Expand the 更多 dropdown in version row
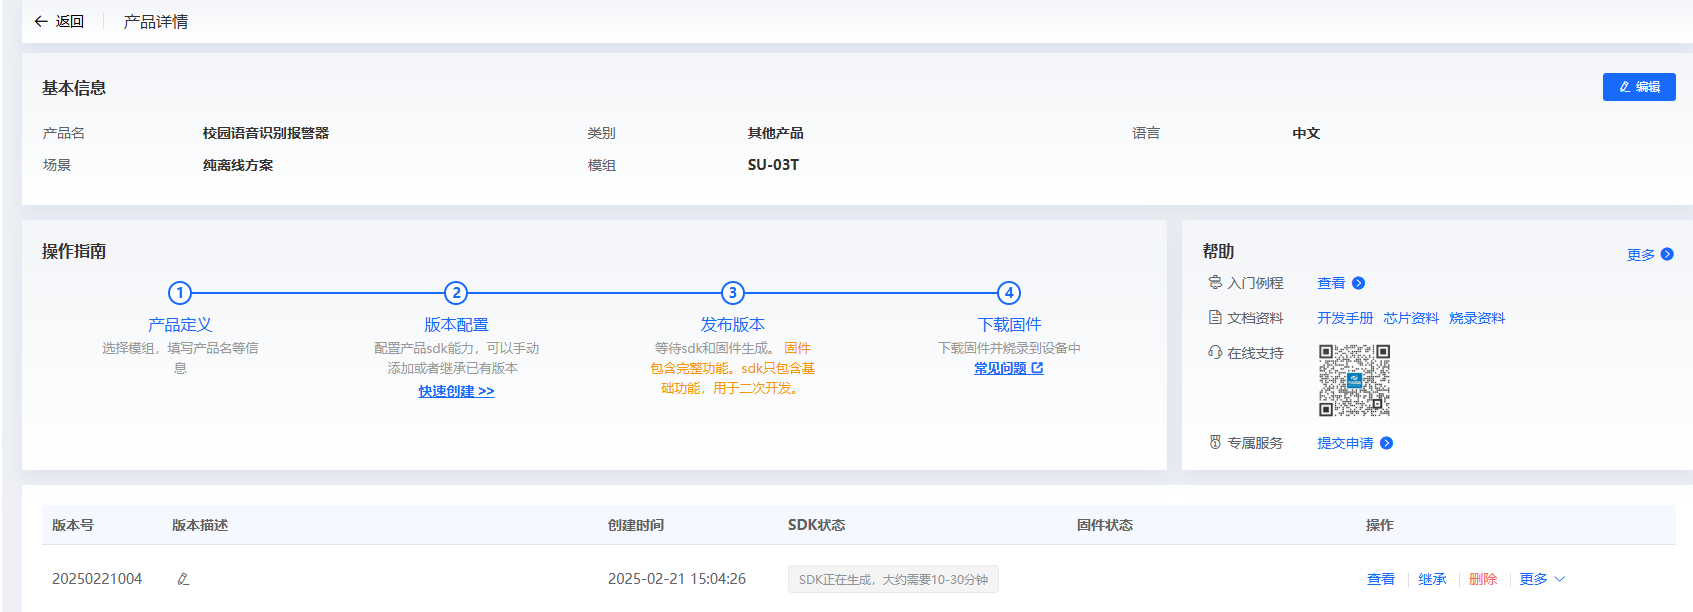Viewport: 1693px width, 612px height. [x=1541, y=579]
